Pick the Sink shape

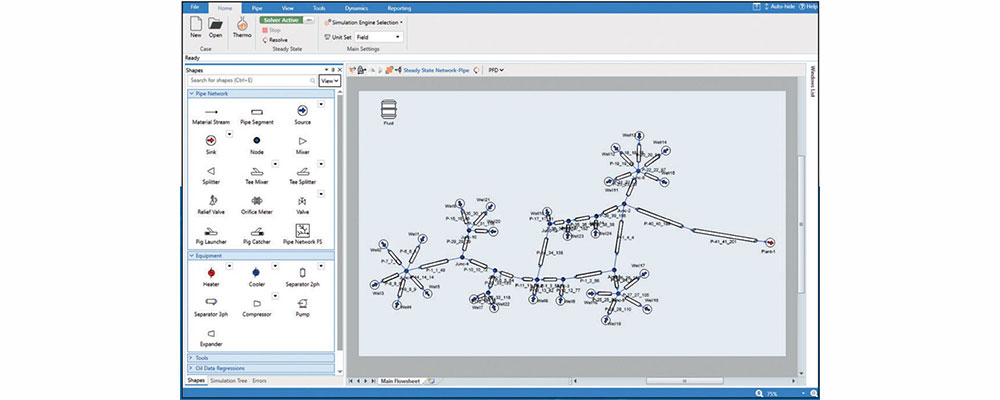pos(211,145)
